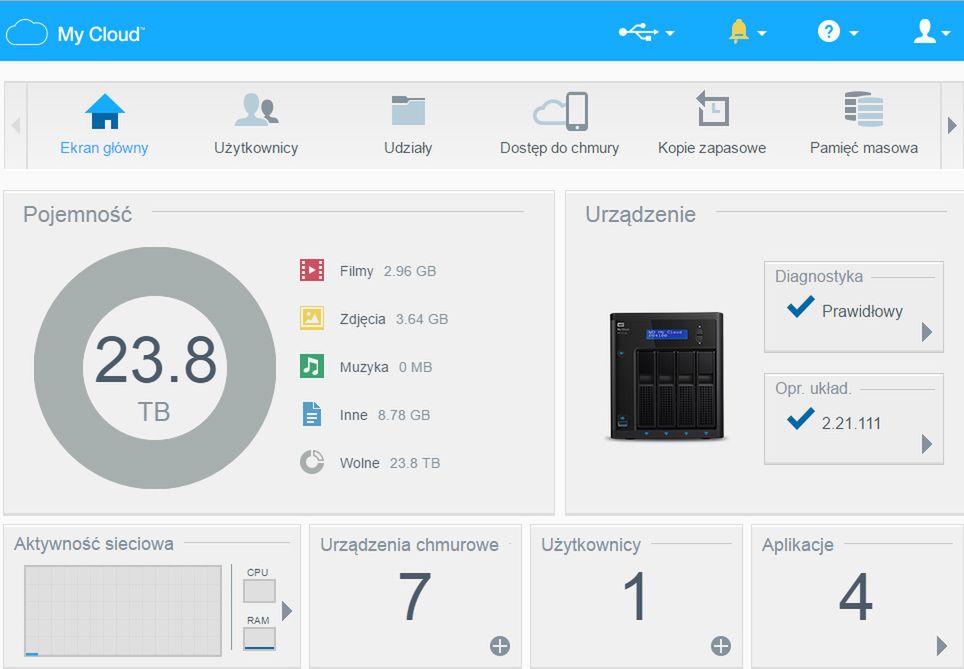The height and width of the screenshot is (669, 964).
Task: Click the network activity graph
Action: (123, 611)
